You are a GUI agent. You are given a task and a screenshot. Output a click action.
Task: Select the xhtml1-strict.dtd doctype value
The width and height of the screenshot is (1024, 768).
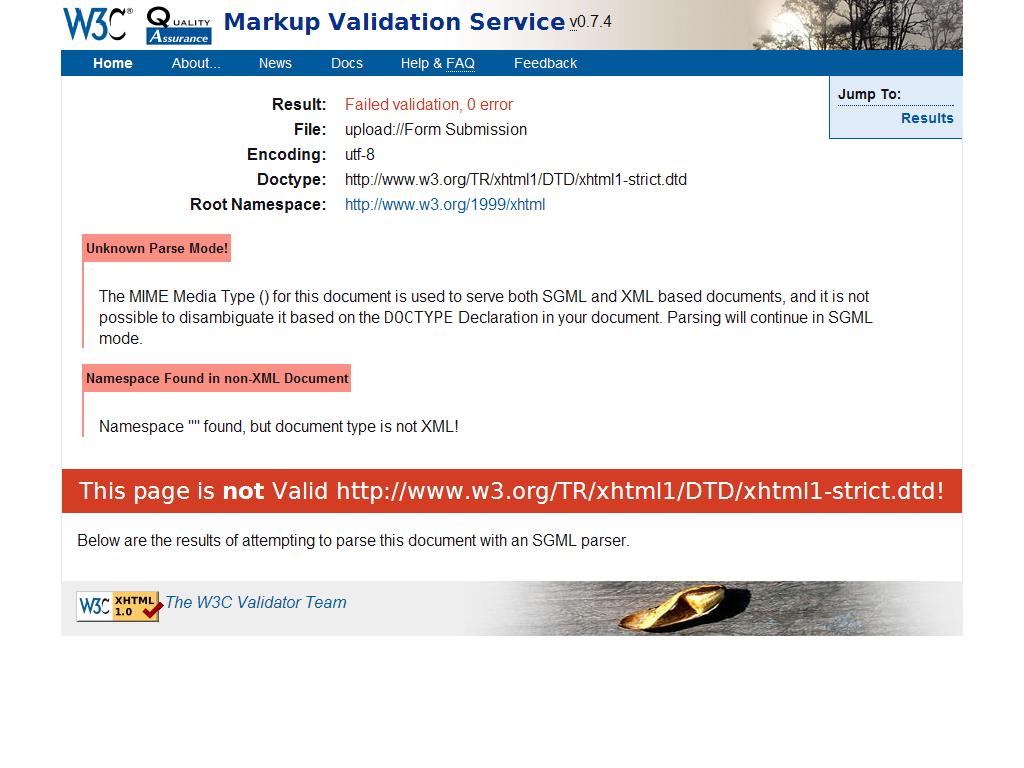516,180
